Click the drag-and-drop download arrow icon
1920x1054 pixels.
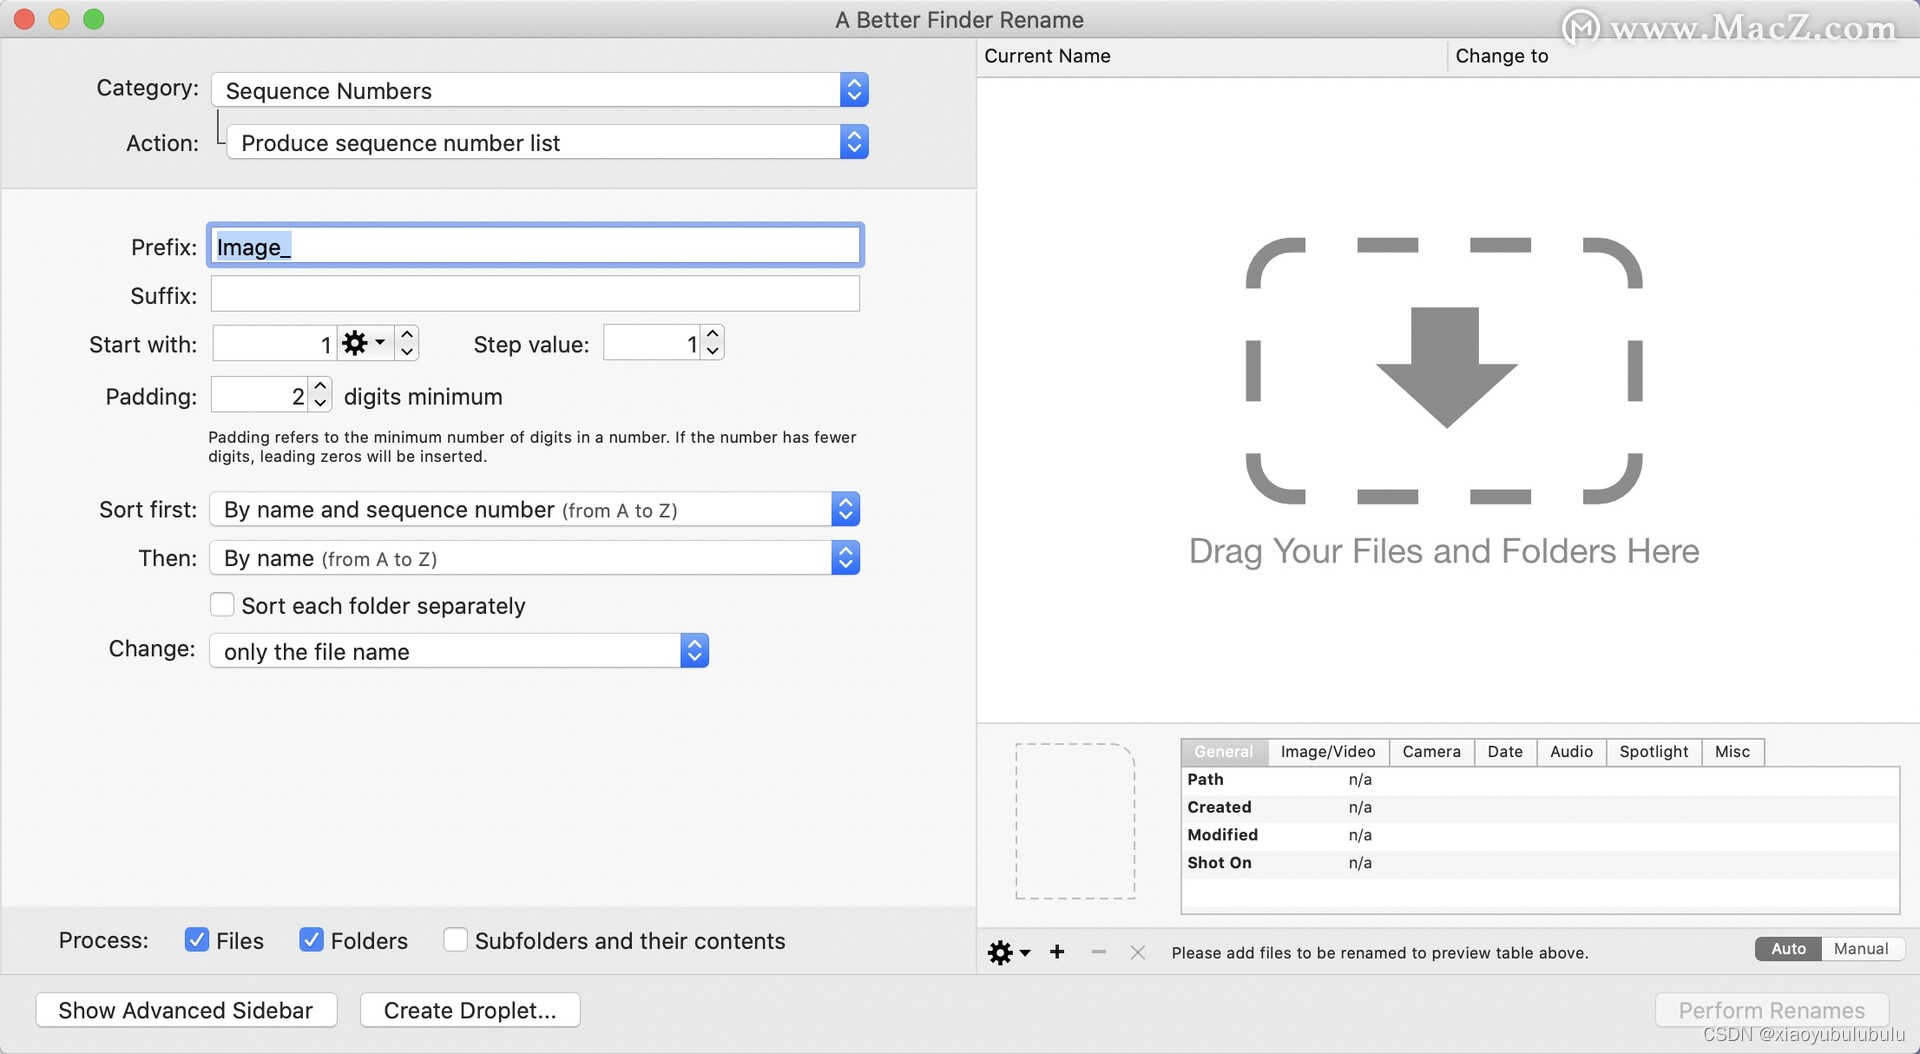click(1446, 368)
